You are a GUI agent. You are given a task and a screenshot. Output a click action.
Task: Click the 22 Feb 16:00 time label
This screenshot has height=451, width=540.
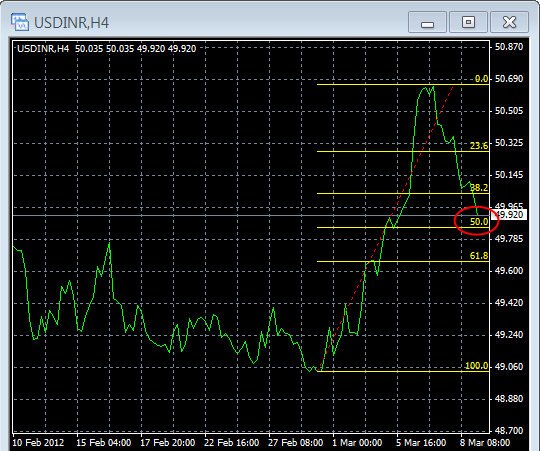(231, 443)
